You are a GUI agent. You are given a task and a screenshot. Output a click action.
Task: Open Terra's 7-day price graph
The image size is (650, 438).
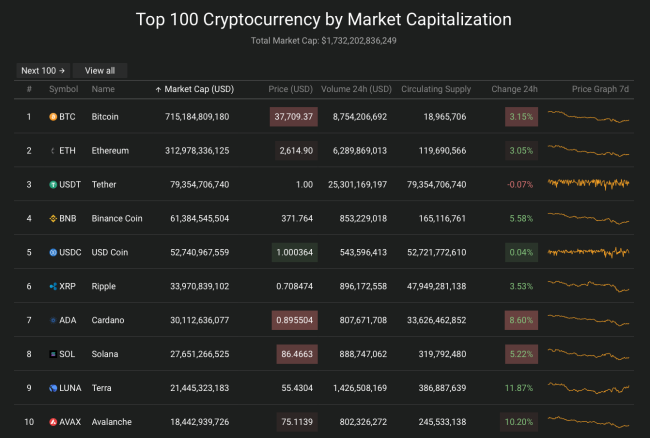(588, 388)
